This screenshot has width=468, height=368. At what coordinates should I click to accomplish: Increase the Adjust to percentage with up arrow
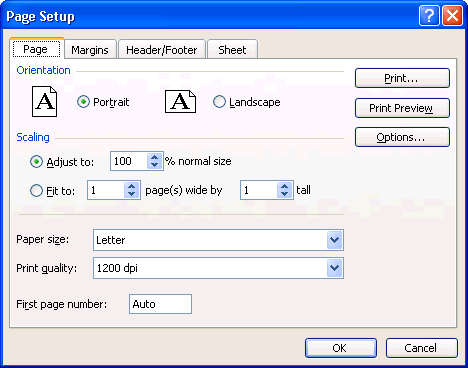[x=154, y=157]
